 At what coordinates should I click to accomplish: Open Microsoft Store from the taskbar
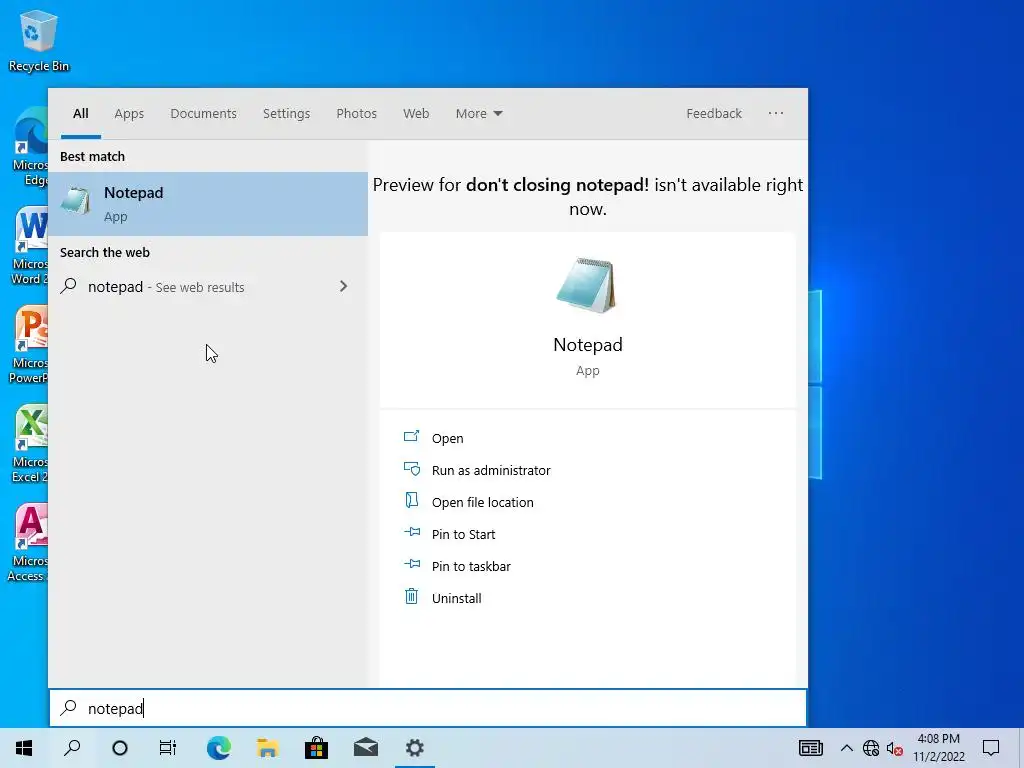tap(316, 748)
